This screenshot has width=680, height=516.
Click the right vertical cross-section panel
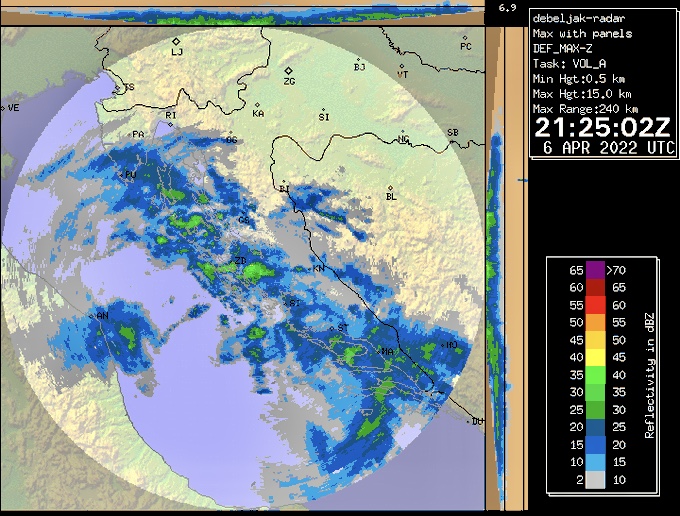507,268
